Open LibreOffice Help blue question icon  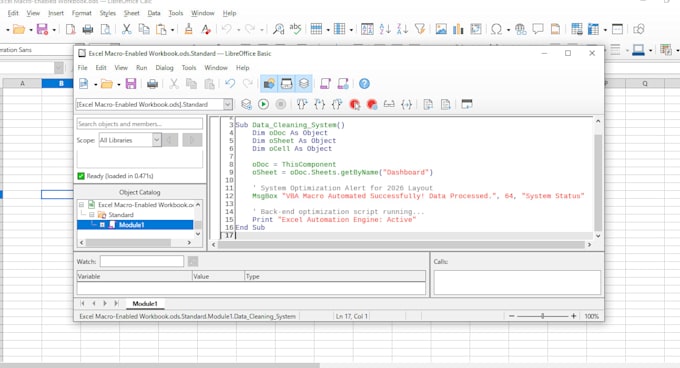click(364, 84)
